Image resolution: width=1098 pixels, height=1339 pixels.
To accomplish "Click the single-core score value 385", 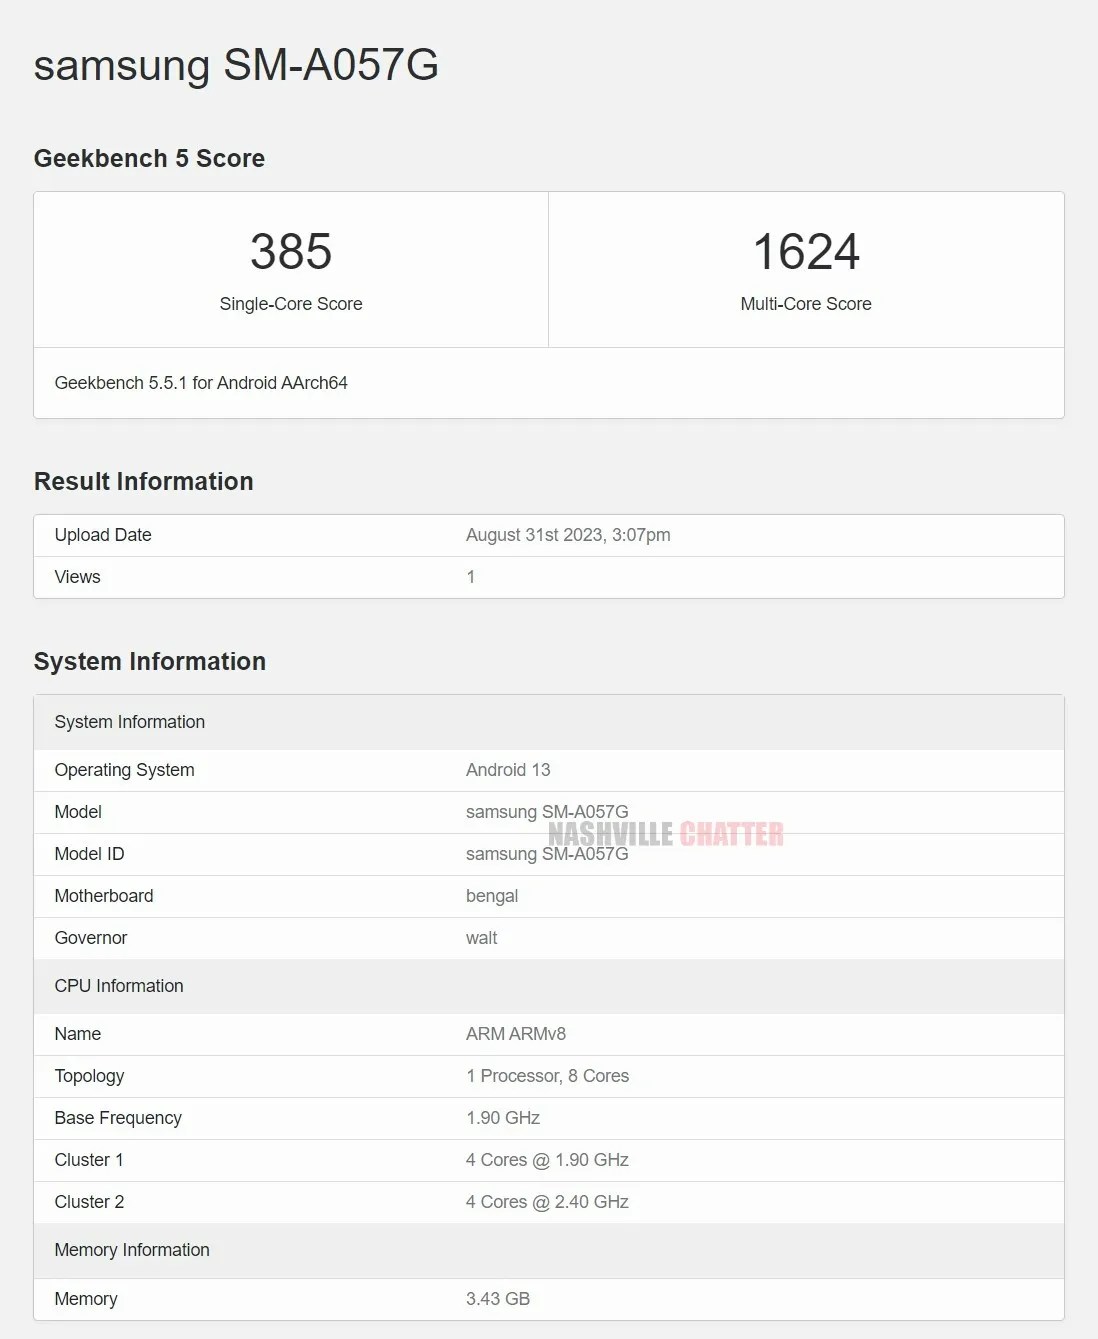I will (x=291, y=251).
